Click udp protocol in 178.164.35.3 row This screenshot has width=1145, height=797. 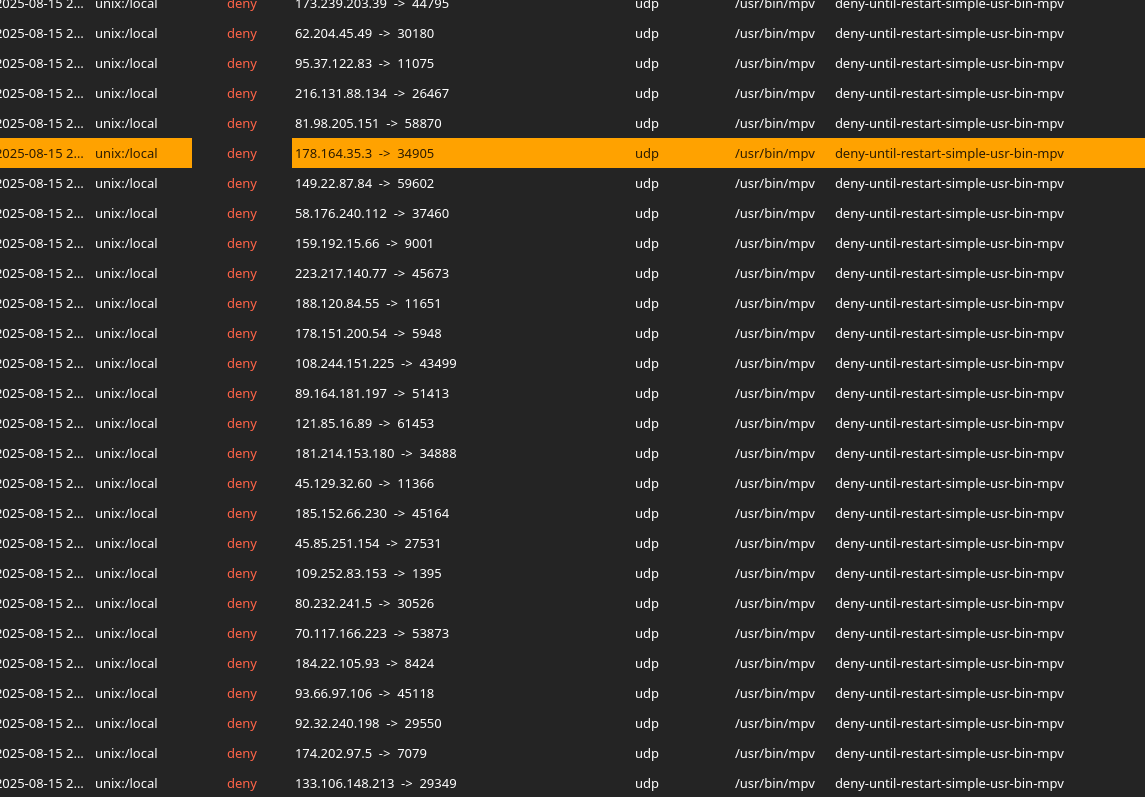[646, 154]
